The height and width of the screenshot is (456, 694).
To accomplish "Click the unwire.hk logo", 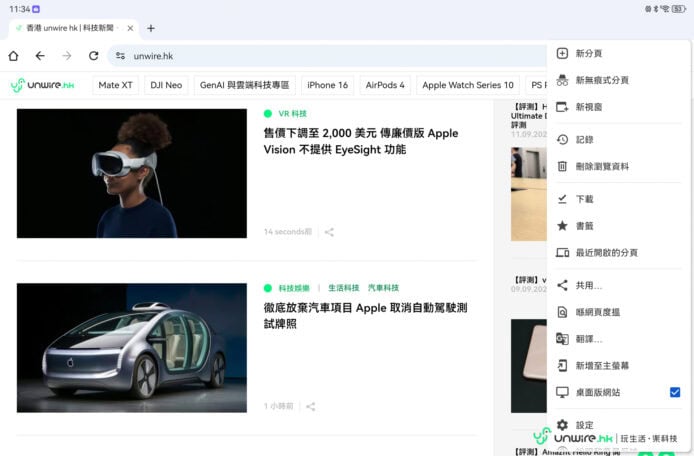I will [43, 85].
